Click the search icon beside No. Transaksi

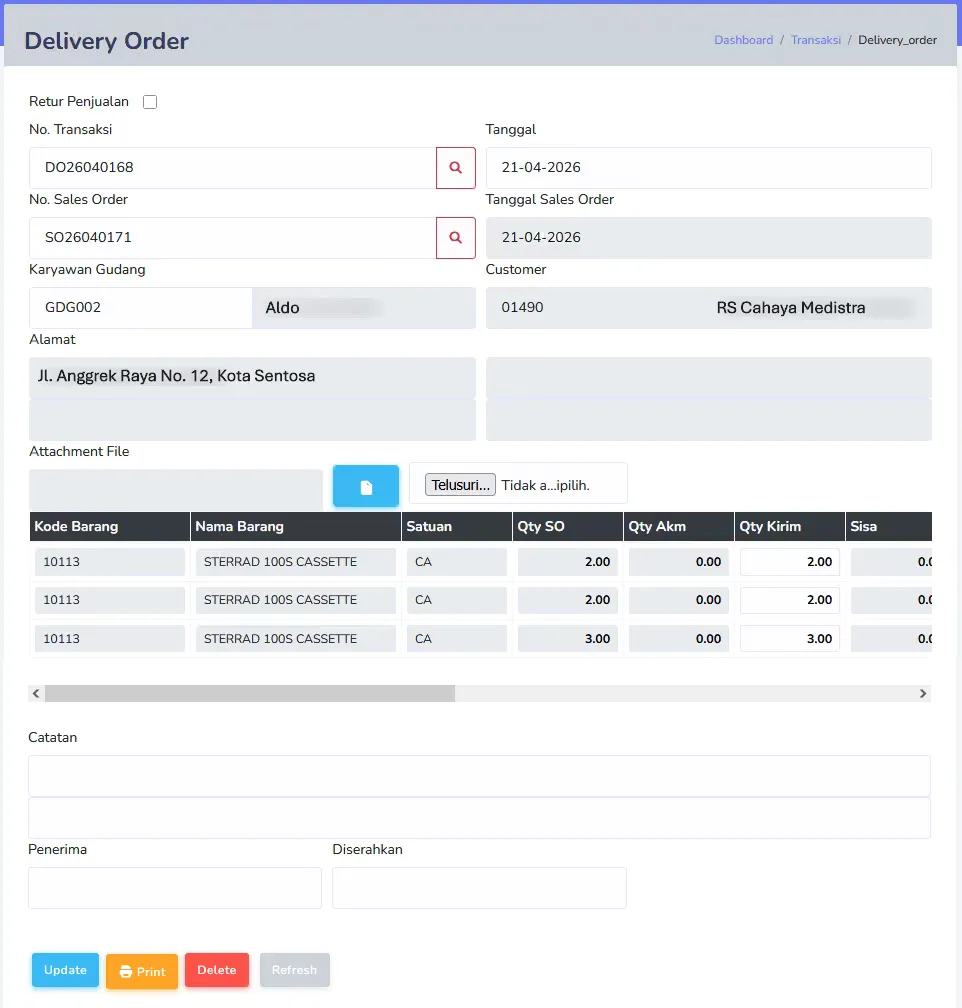(455, 168)
